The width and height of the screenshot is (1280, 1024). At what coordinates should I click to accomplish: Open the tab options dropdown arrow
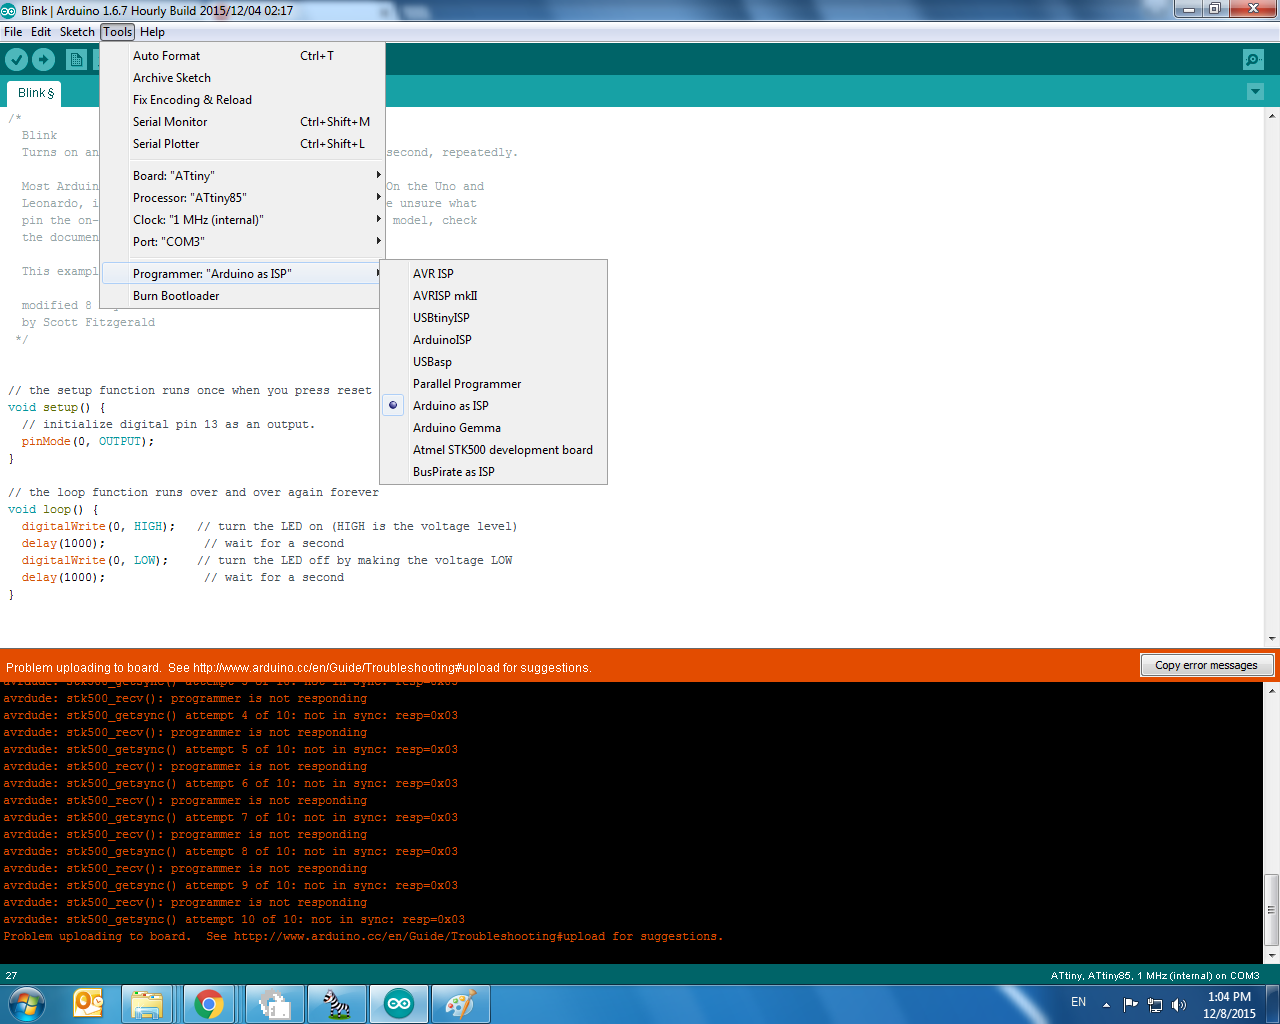coord(1256,92)
